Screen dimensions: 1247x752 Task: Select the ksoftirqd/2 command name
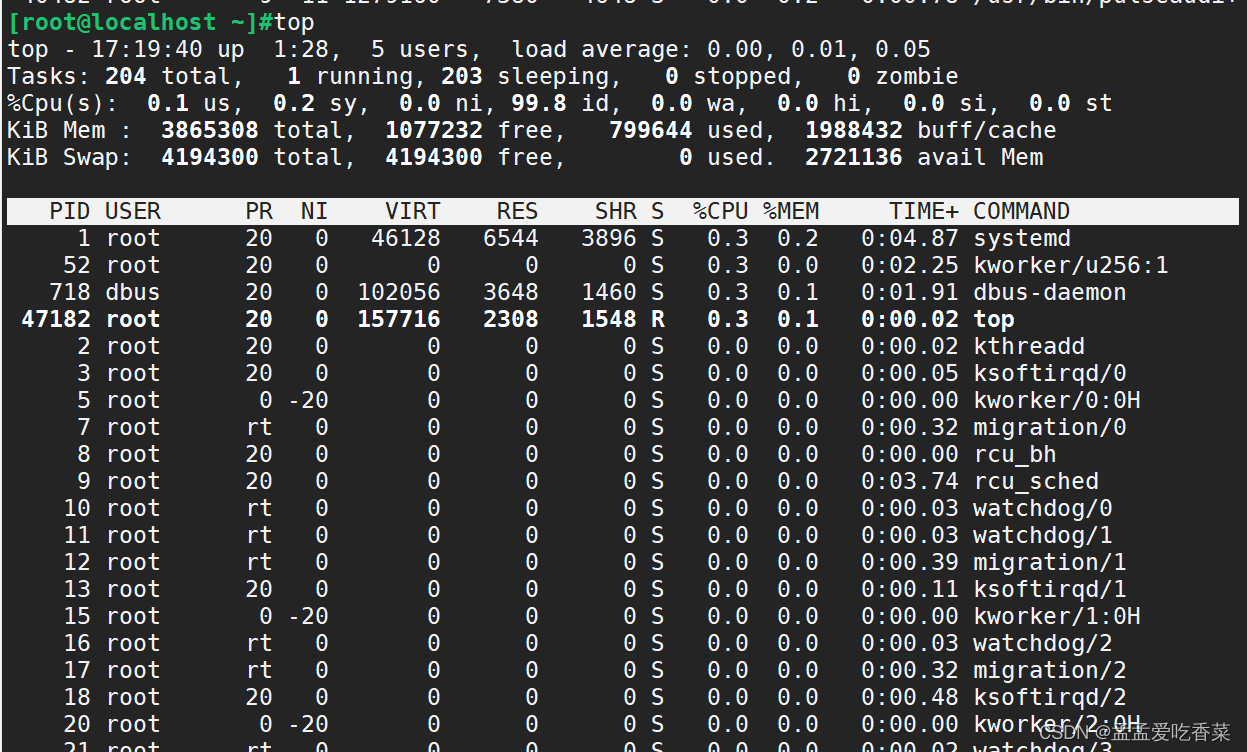click(x=1050, y=697)
